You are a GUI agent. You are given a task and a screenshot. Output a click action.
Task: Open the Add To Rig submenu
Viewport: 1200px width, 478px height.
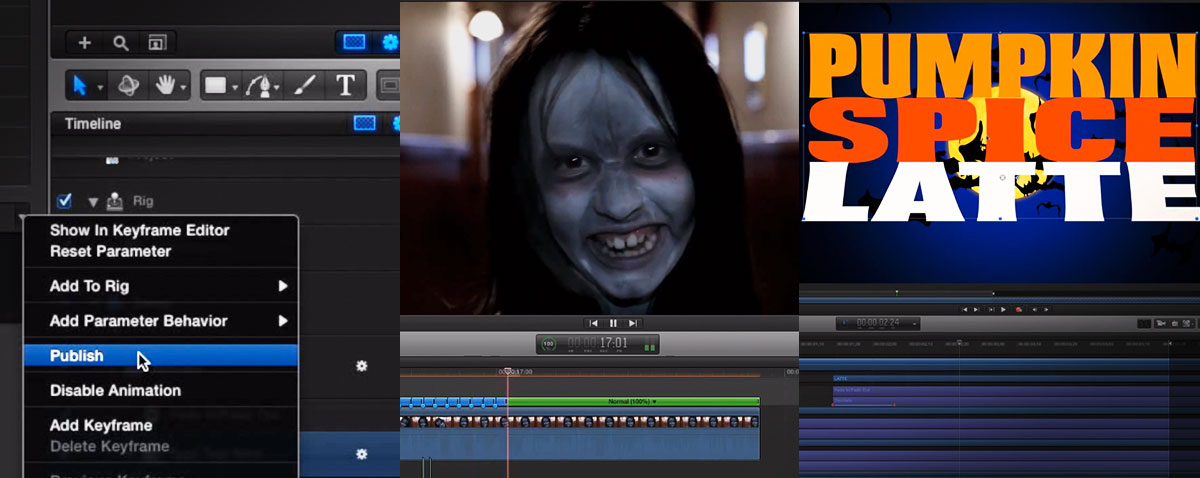pos(160,286)
